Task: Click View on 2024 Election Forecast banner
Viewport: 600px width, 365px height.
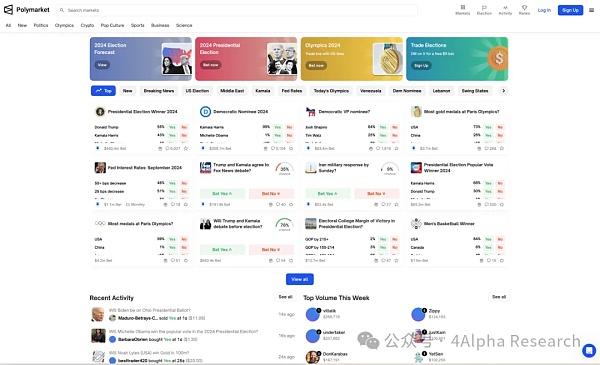Action: (102, 65)
